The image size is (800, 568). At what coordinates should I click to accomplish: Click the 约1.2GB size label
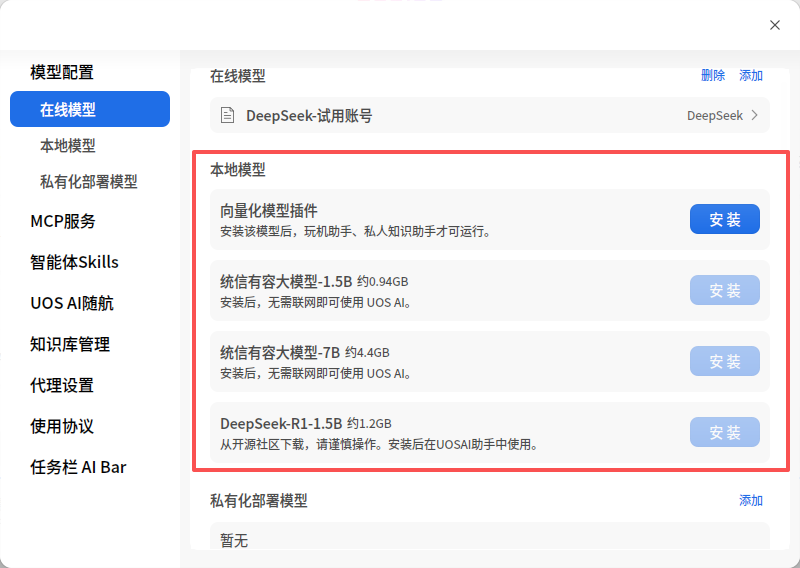pyautogui.click(x=369, y=424)
